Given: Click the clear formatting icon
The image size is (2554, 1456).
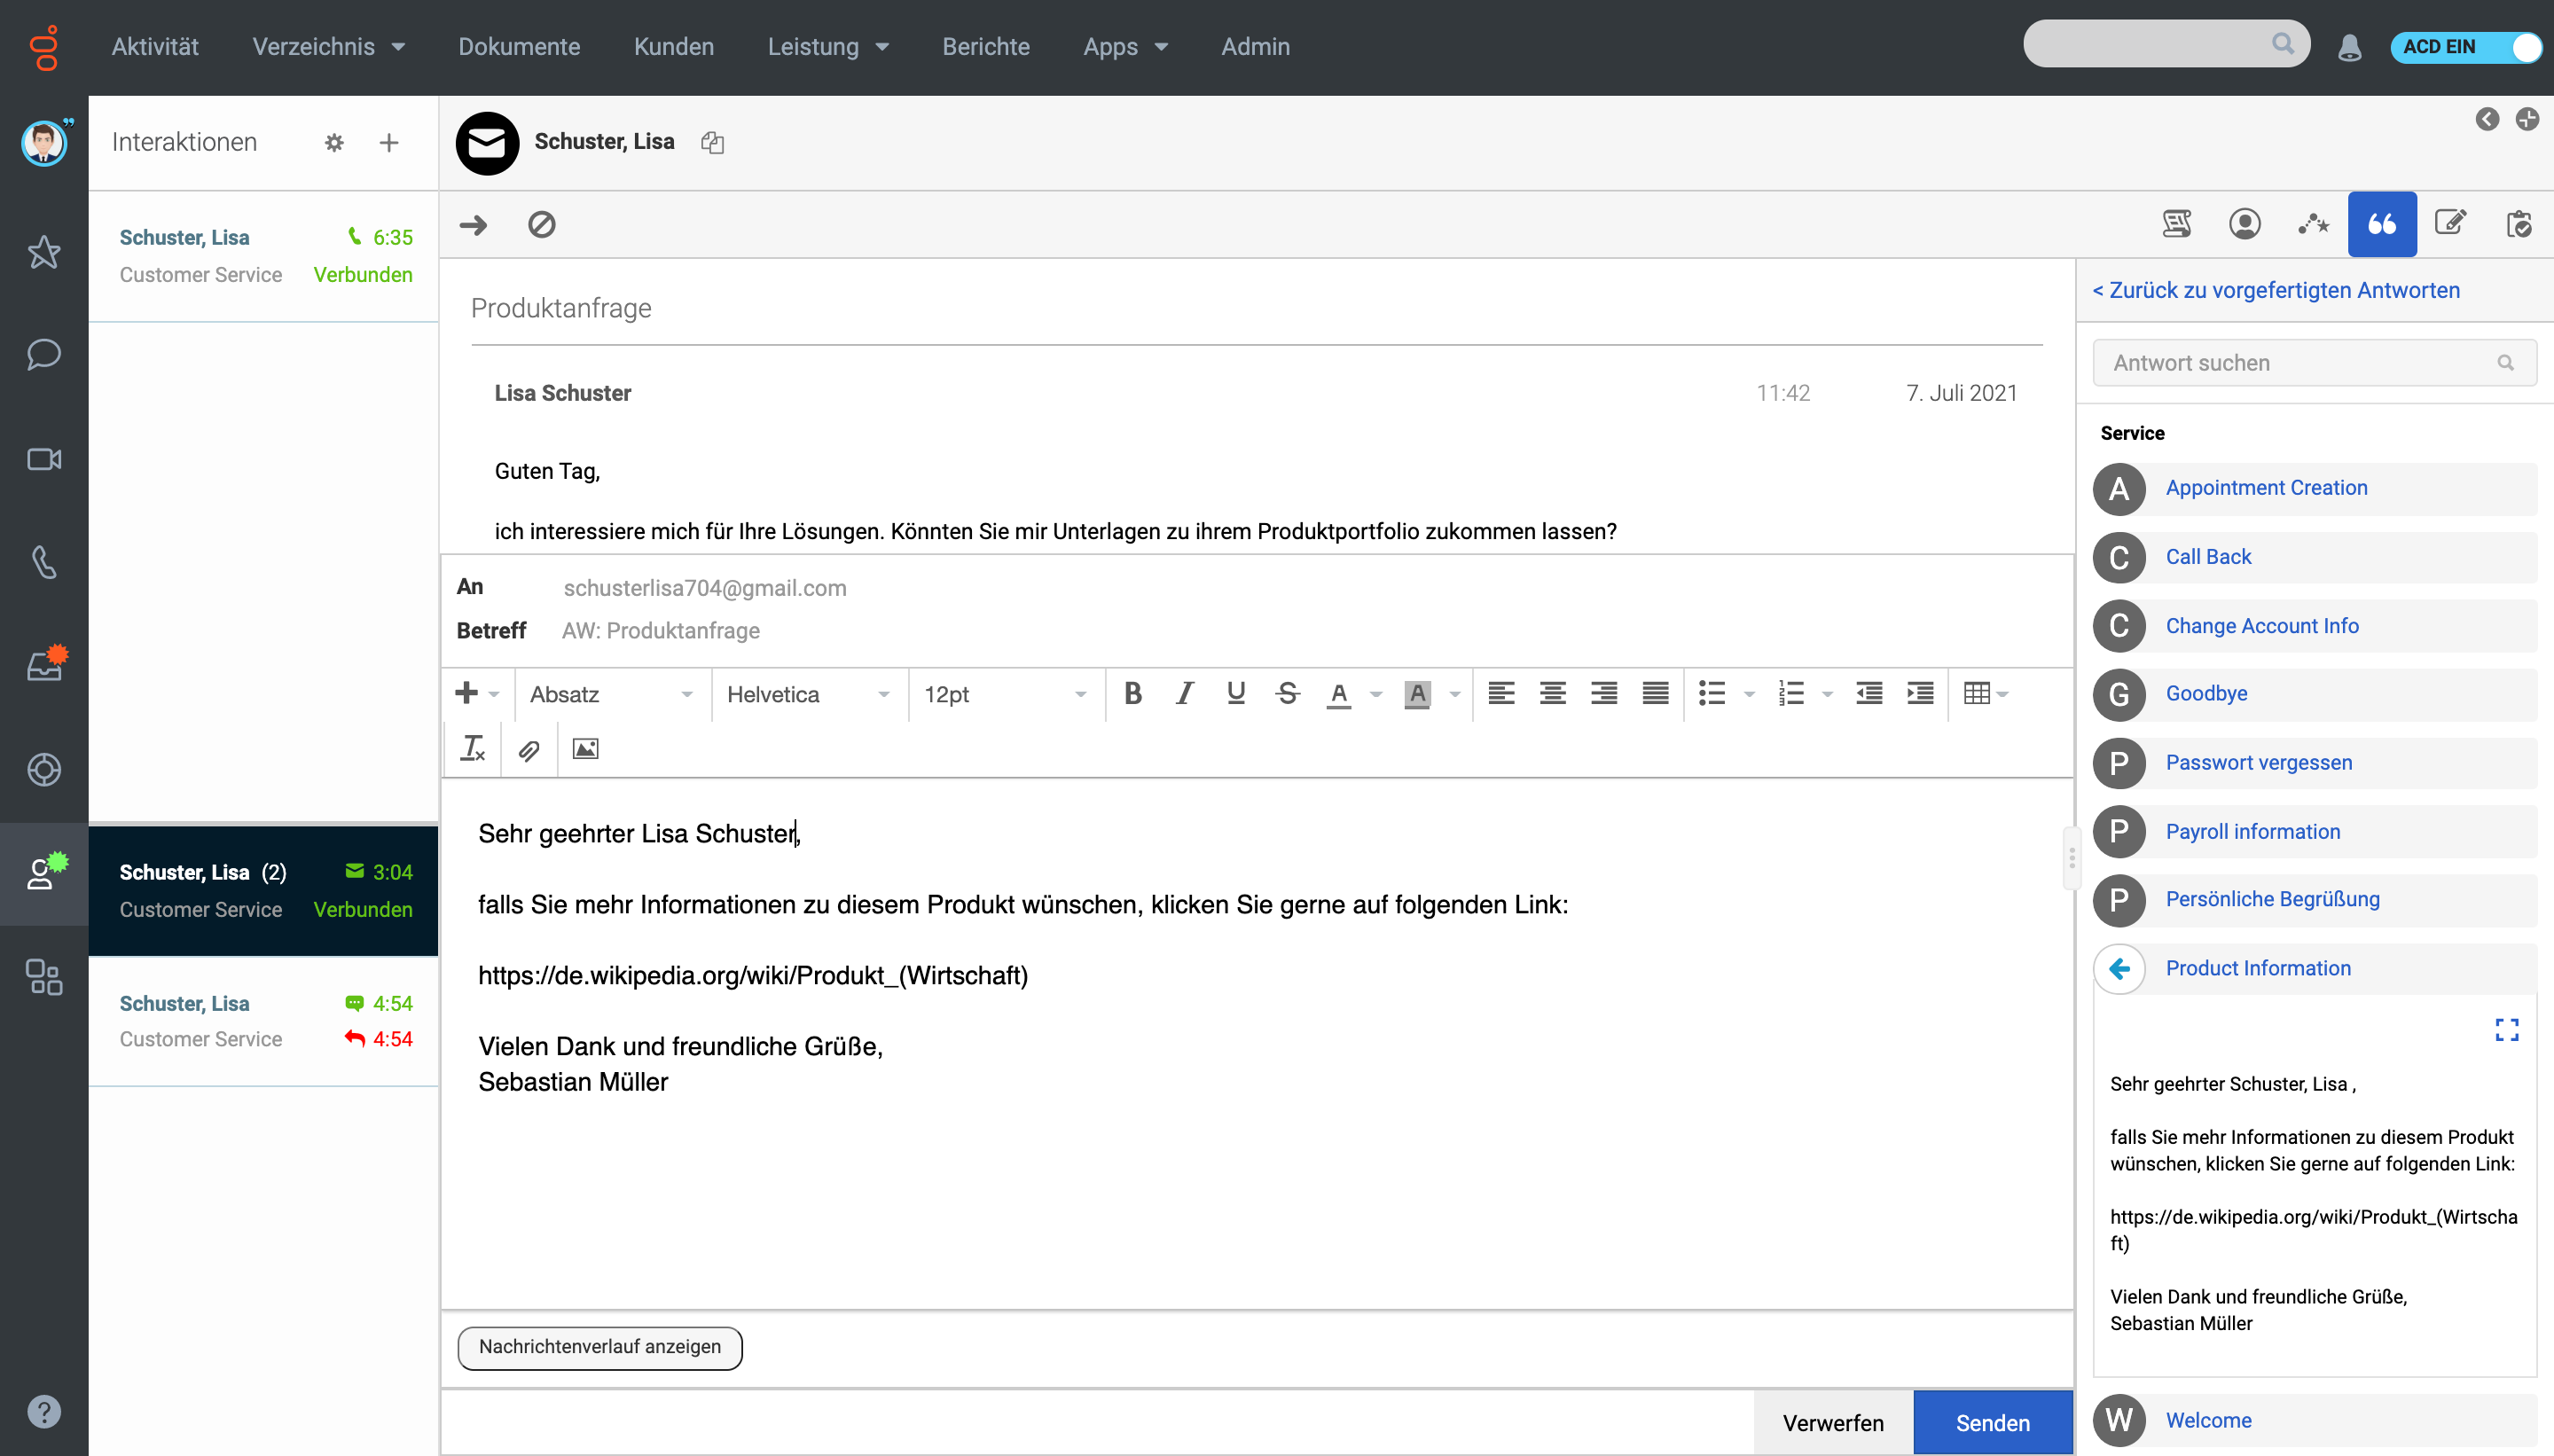Looking at the screenshot, I should pos(472,749).
